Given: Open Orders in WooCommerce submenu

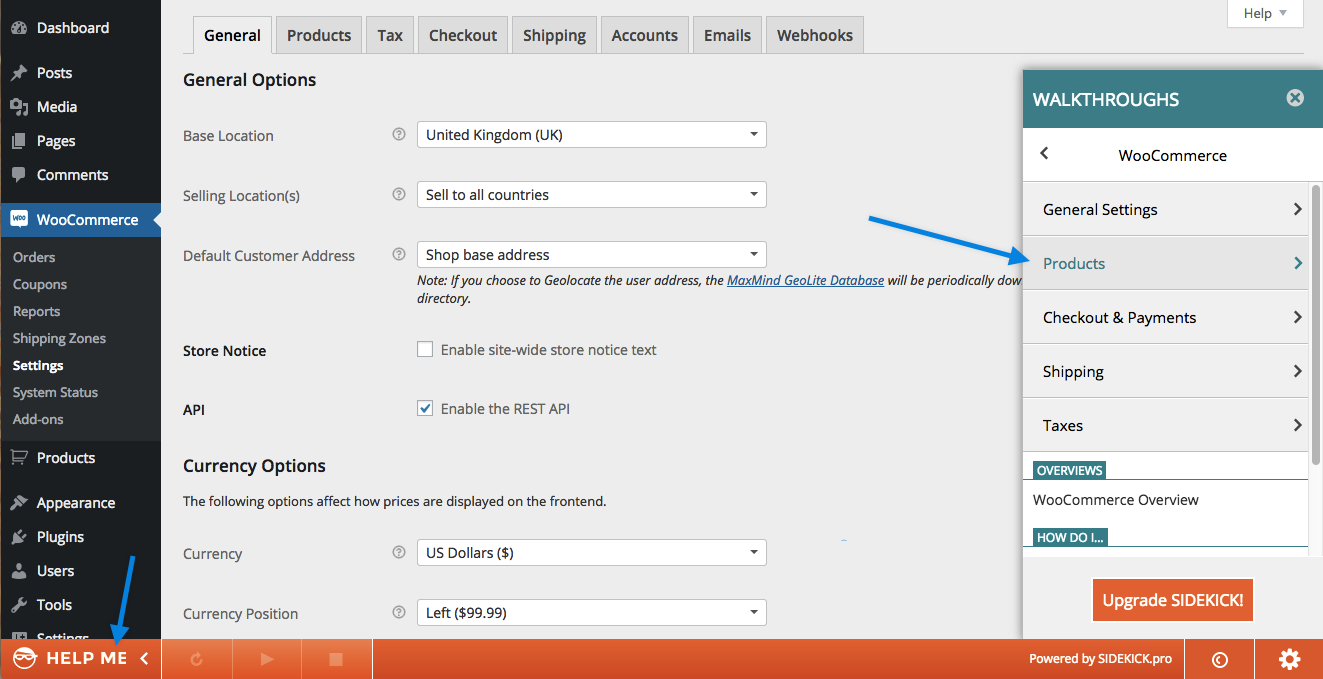Looking at the screenshot, I should 34,257.
